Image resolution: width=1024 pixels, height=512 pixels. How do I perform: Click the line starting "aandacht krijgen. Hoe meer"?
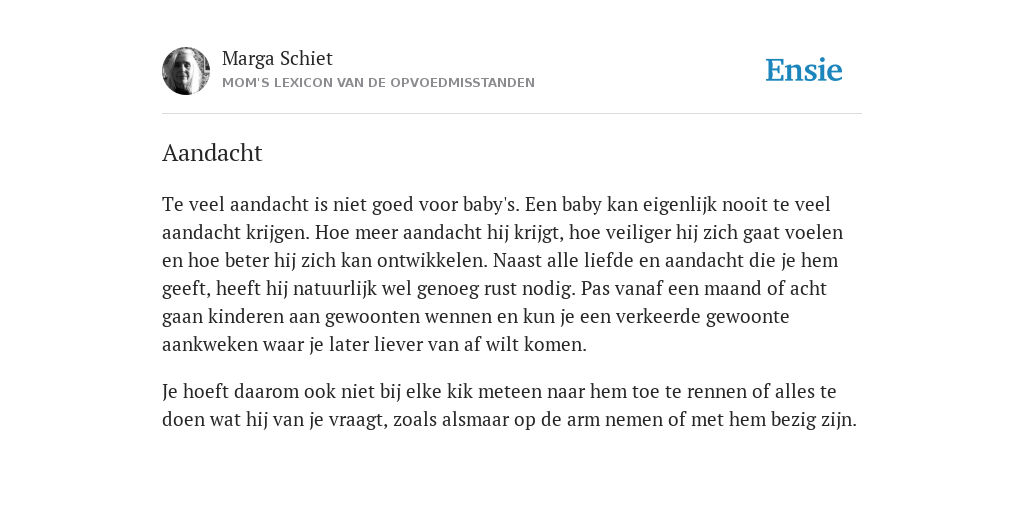coord(502,232)
